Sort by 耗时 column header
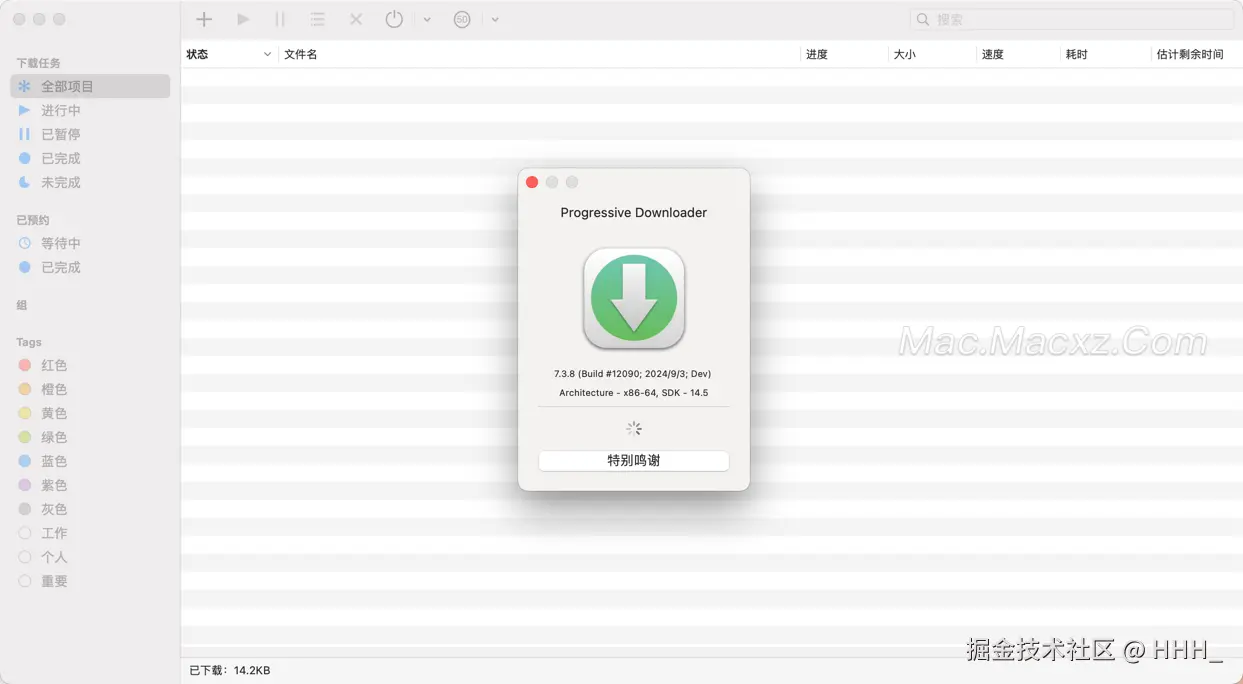This screenshot has height=684, width=1243. pyautogui.click(x=1077, y=54)
